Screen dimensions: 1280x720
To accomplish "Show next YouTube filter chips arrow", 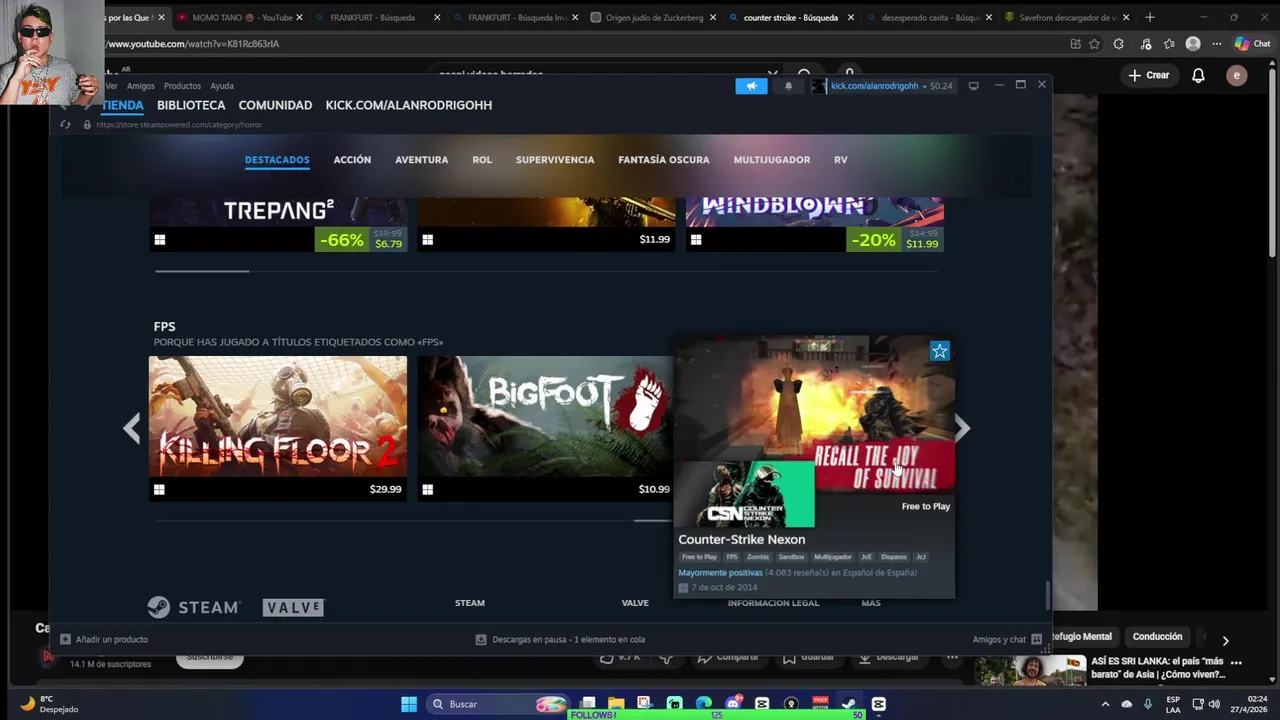I will [x=1225, y=641].
